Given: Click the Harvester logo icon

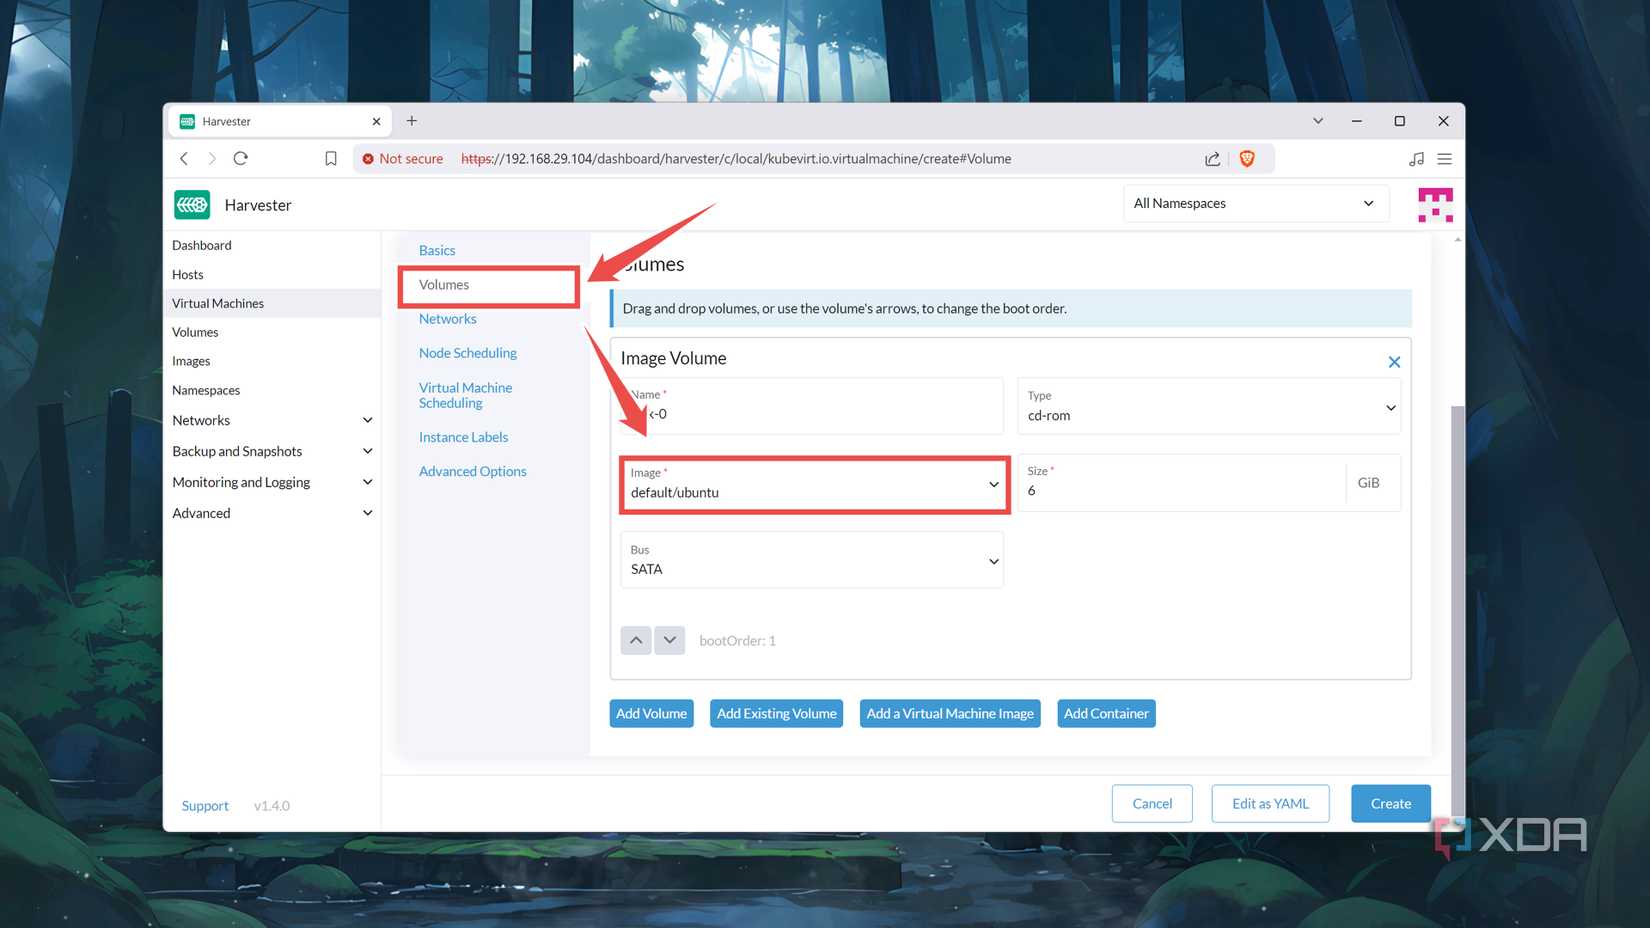Looking at the screenshot, I should [x=192, y=204].
